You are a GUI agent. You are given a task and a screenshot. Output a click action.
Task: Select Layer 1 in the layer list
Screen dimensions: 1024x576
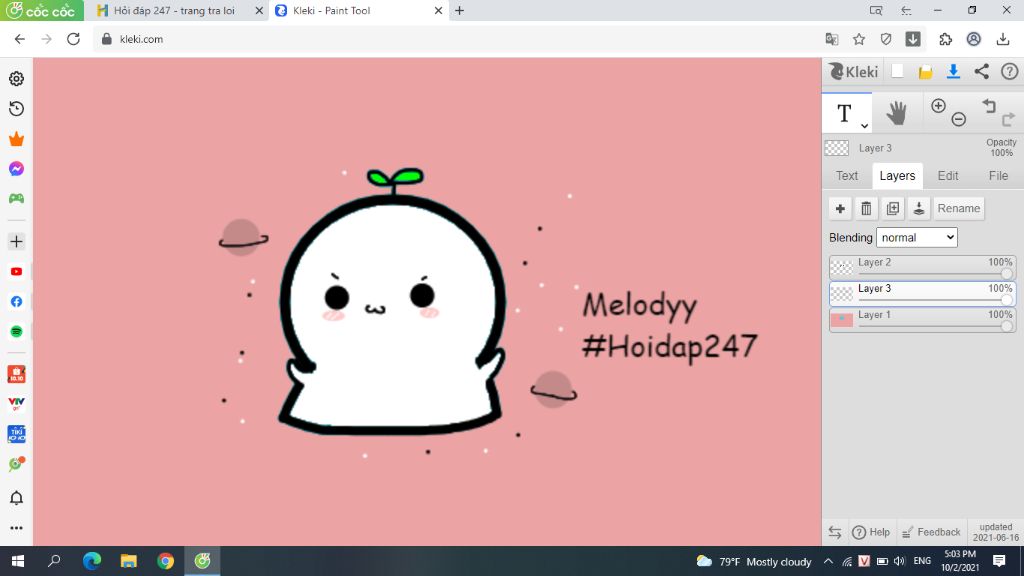point(922,320)
